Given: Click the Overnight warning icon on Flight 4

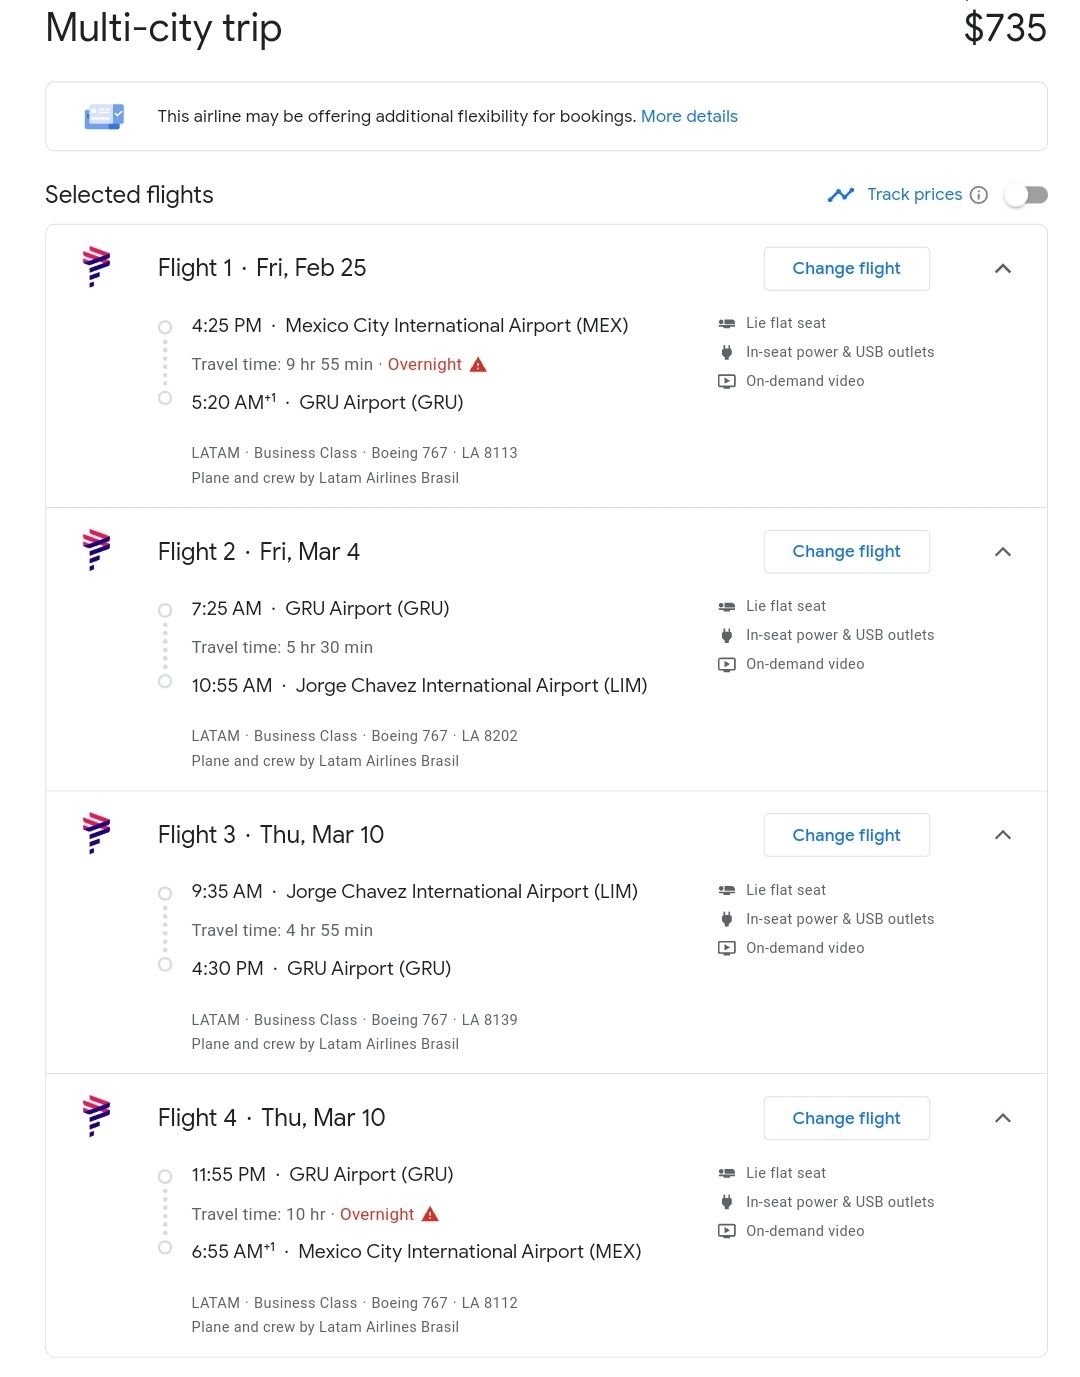Looking at the screenshot, I should point(430,1214).
